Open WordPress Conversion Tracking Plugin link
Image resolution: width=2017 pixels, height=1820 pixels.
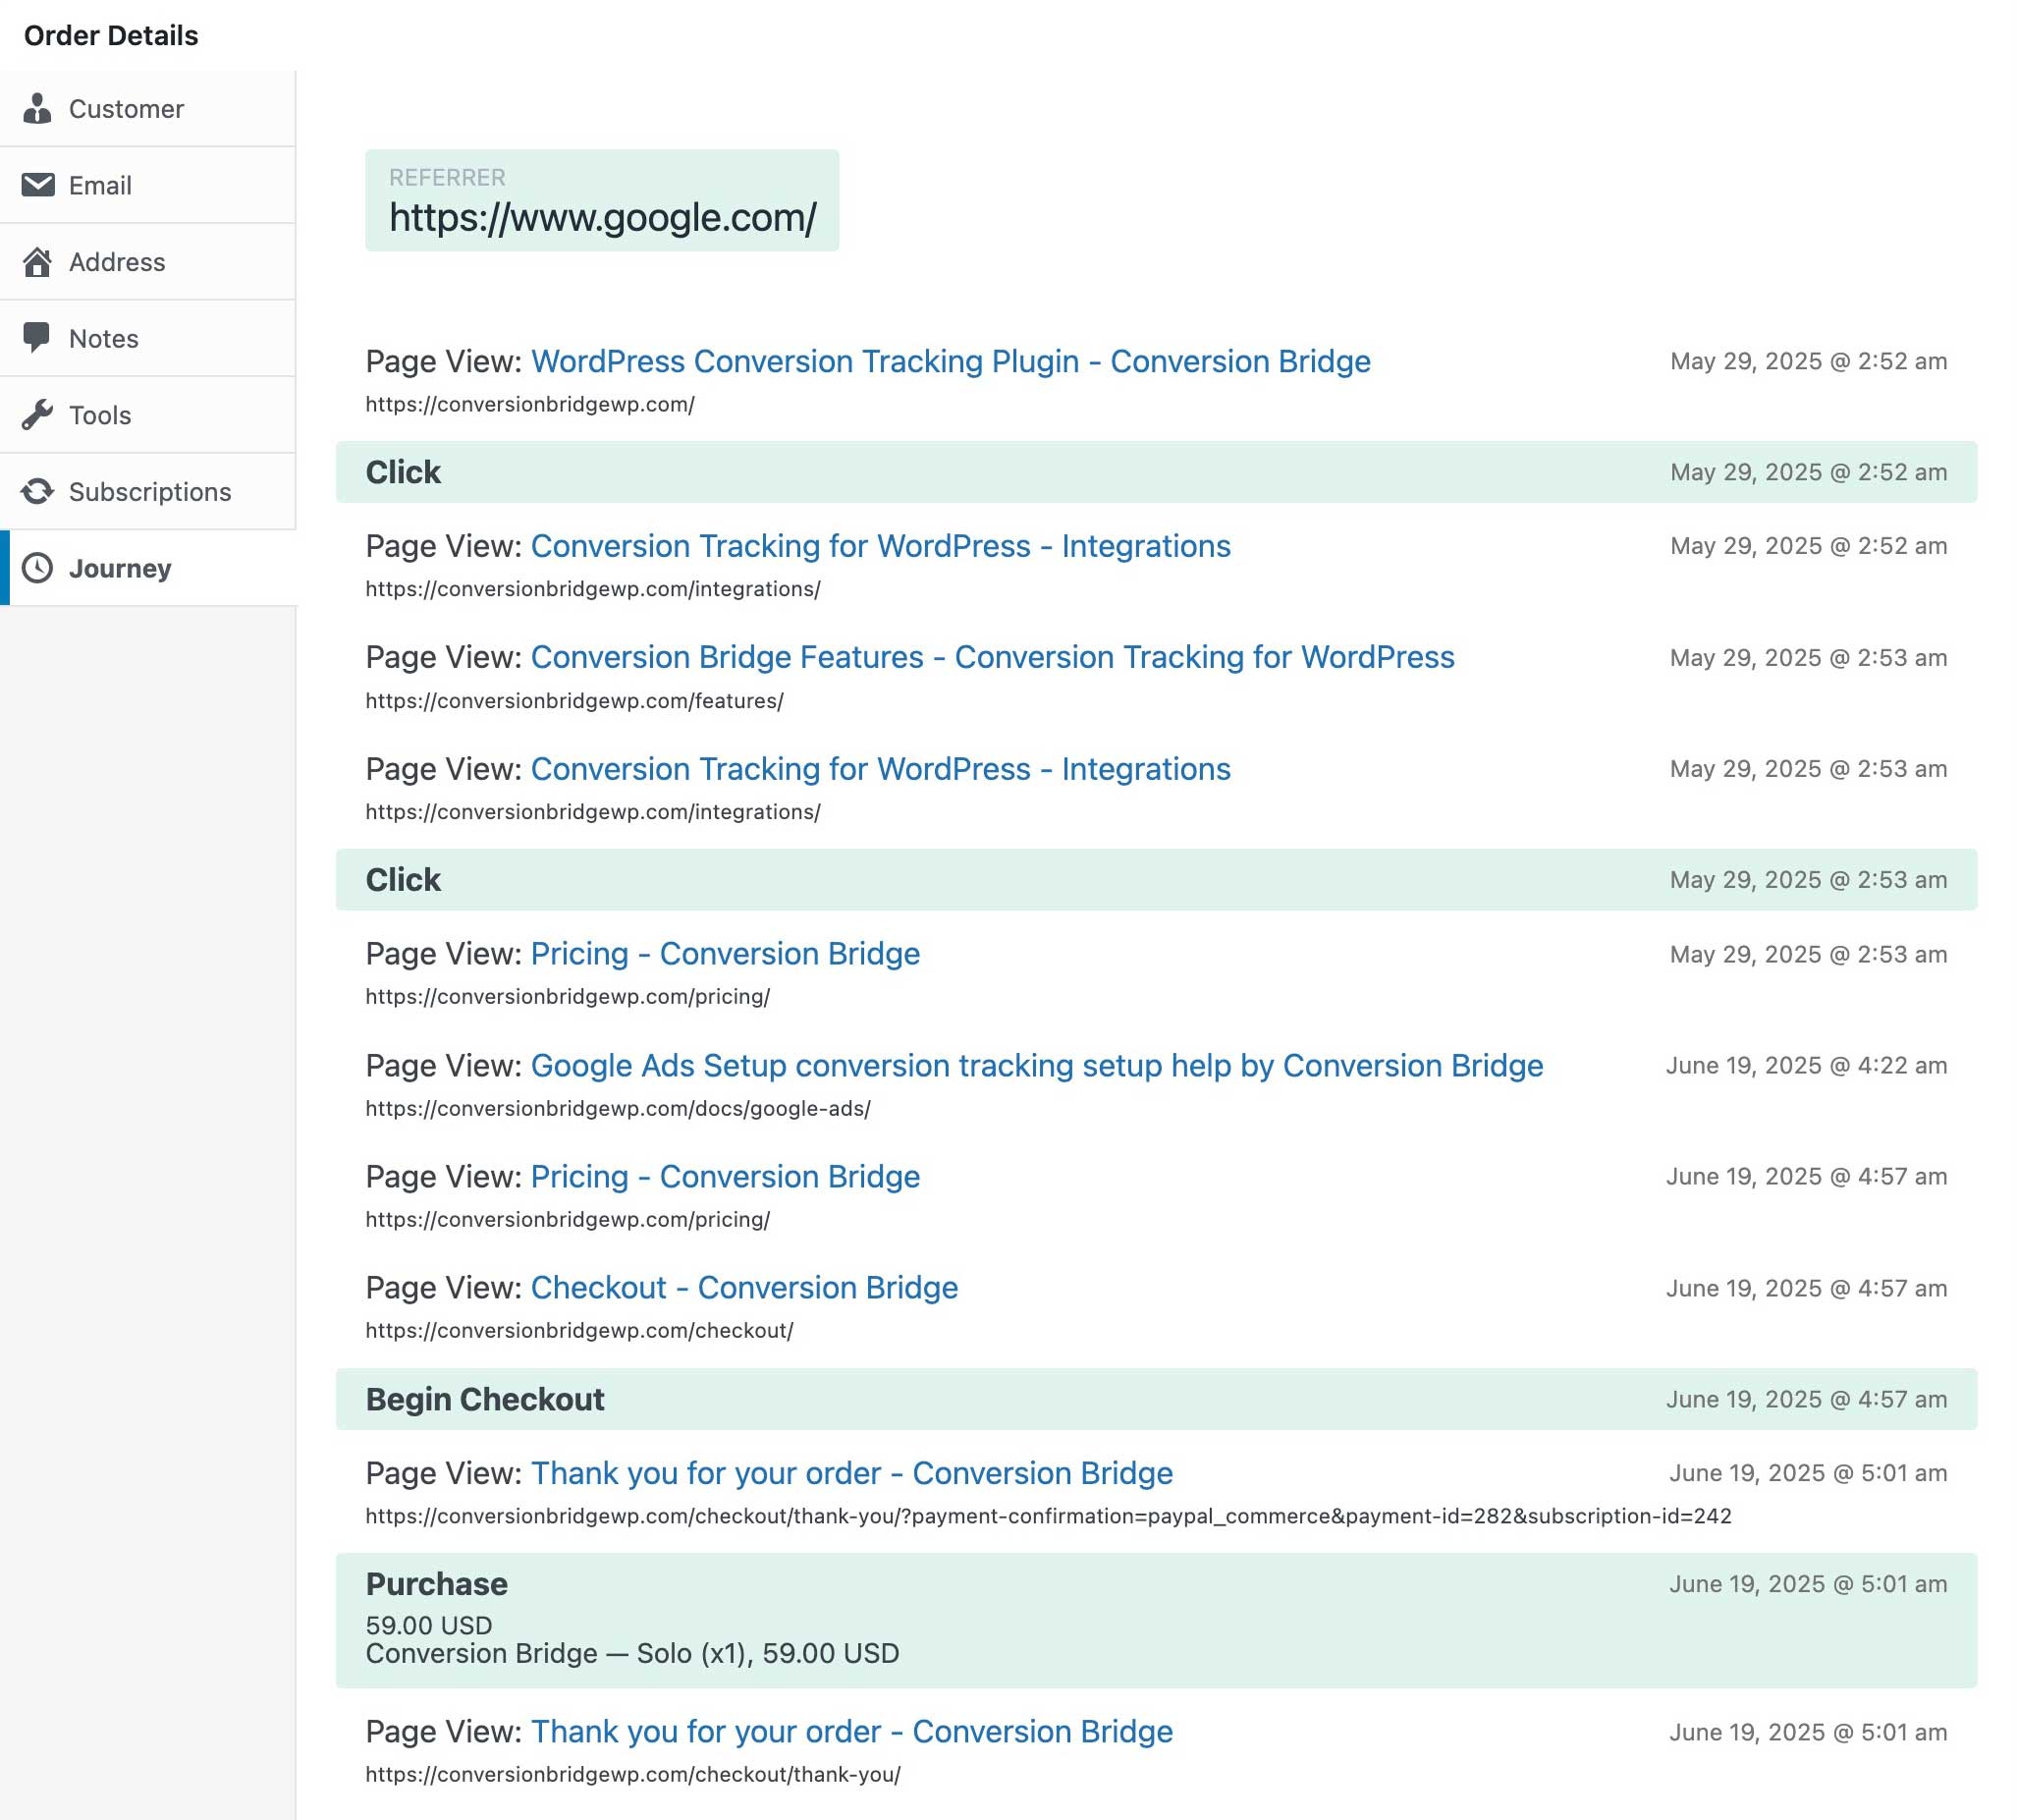[x=950, y=361]
